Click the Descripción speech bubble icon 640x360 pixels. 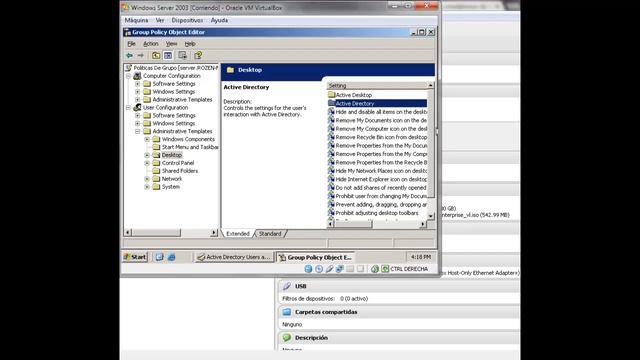click(287, 338)
